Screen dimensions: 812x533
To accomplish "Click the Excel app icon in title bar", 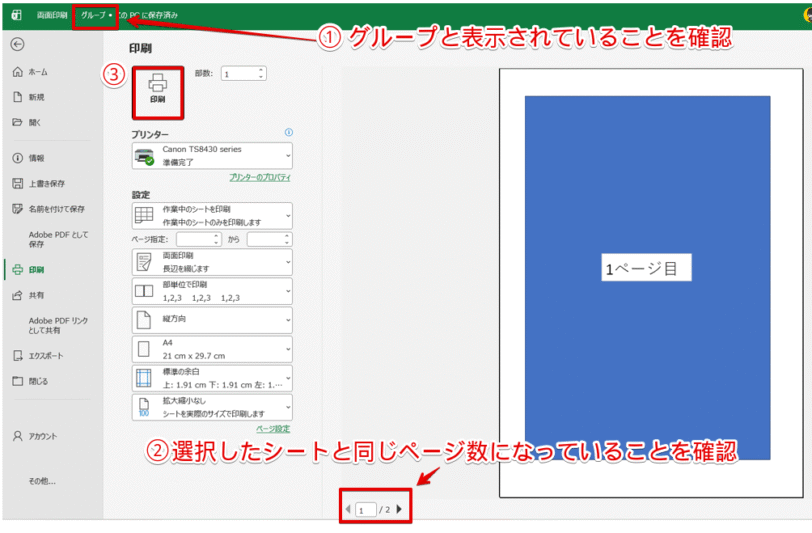I will (x=17, y=15).
